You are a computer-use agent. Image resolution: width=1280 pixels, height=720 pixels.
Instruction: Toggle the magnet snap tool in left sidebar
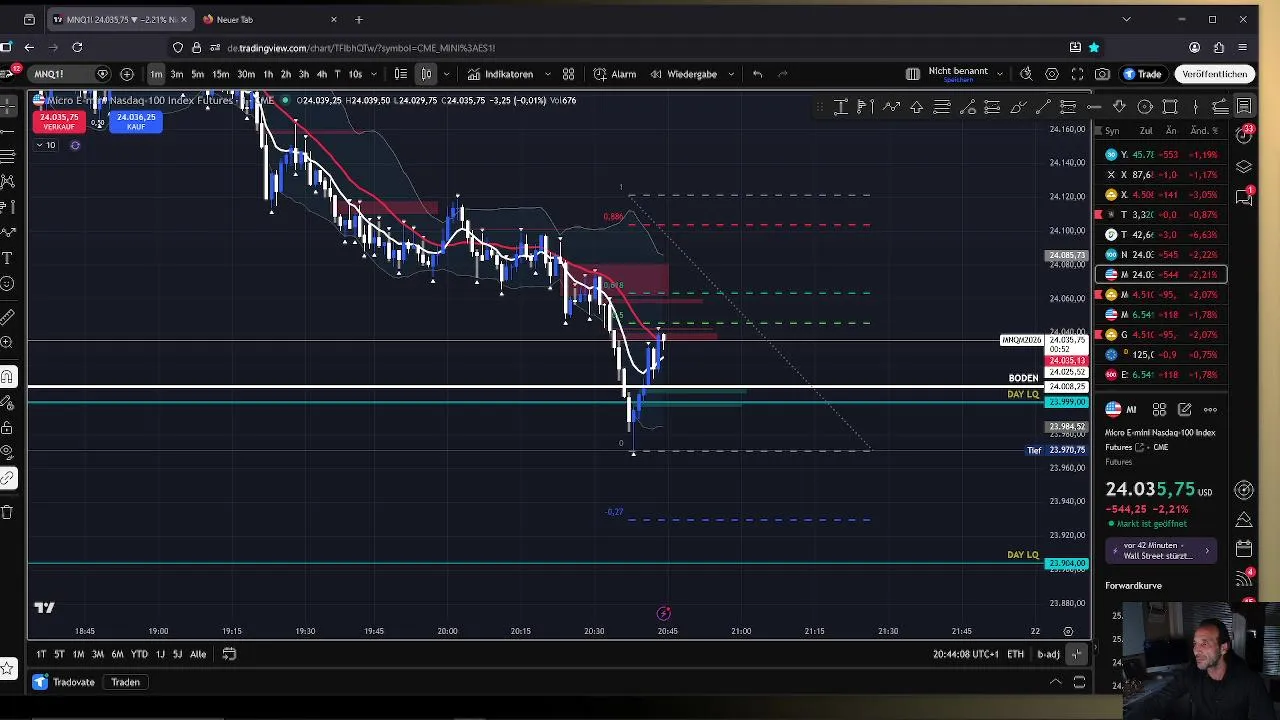click(7, 377)
